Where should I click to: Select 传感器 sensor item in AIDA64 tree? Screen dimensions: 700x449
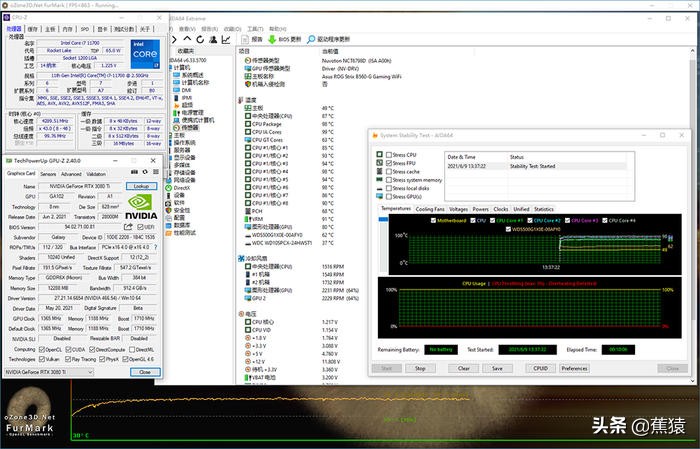click(186, 128)
